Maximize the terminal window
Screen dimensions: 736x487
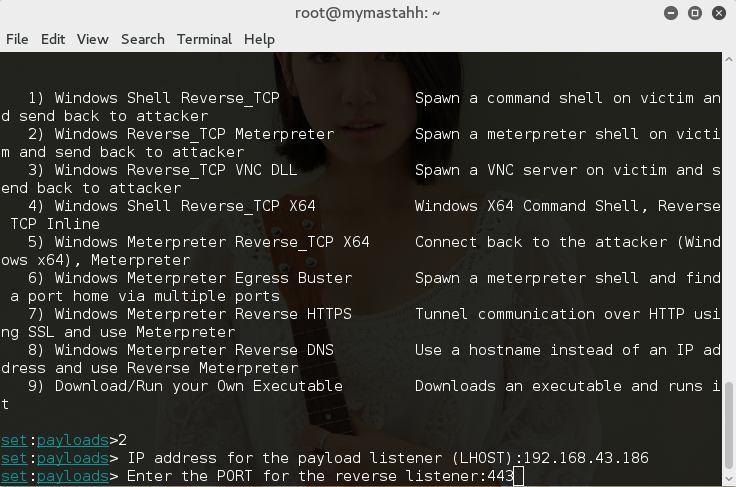(695, 13)
